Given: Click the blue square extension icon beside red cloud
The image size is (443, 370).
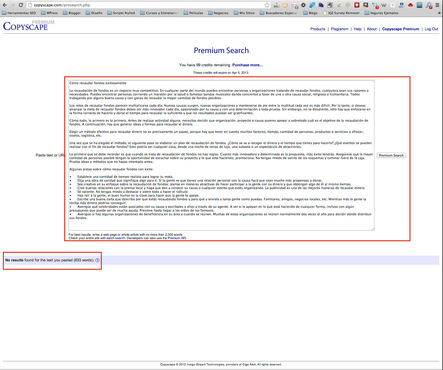Looking at the screenshot, I should [x=420, y=5].
